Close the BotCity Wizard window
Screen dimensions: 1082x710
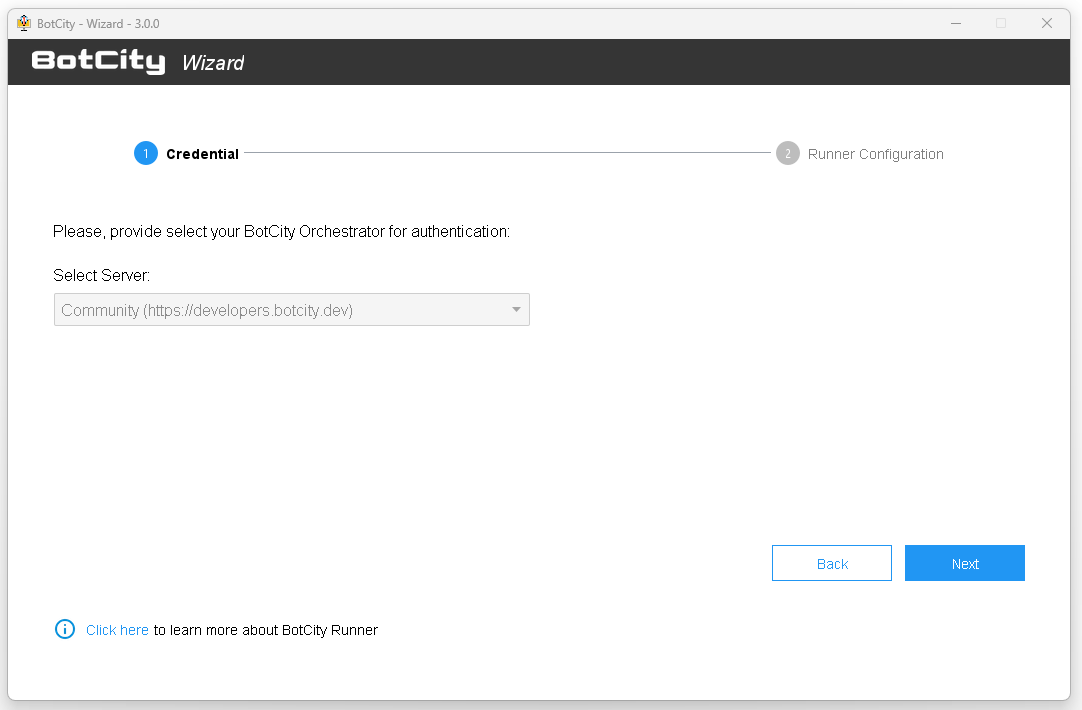click(x=1047, y=23)
